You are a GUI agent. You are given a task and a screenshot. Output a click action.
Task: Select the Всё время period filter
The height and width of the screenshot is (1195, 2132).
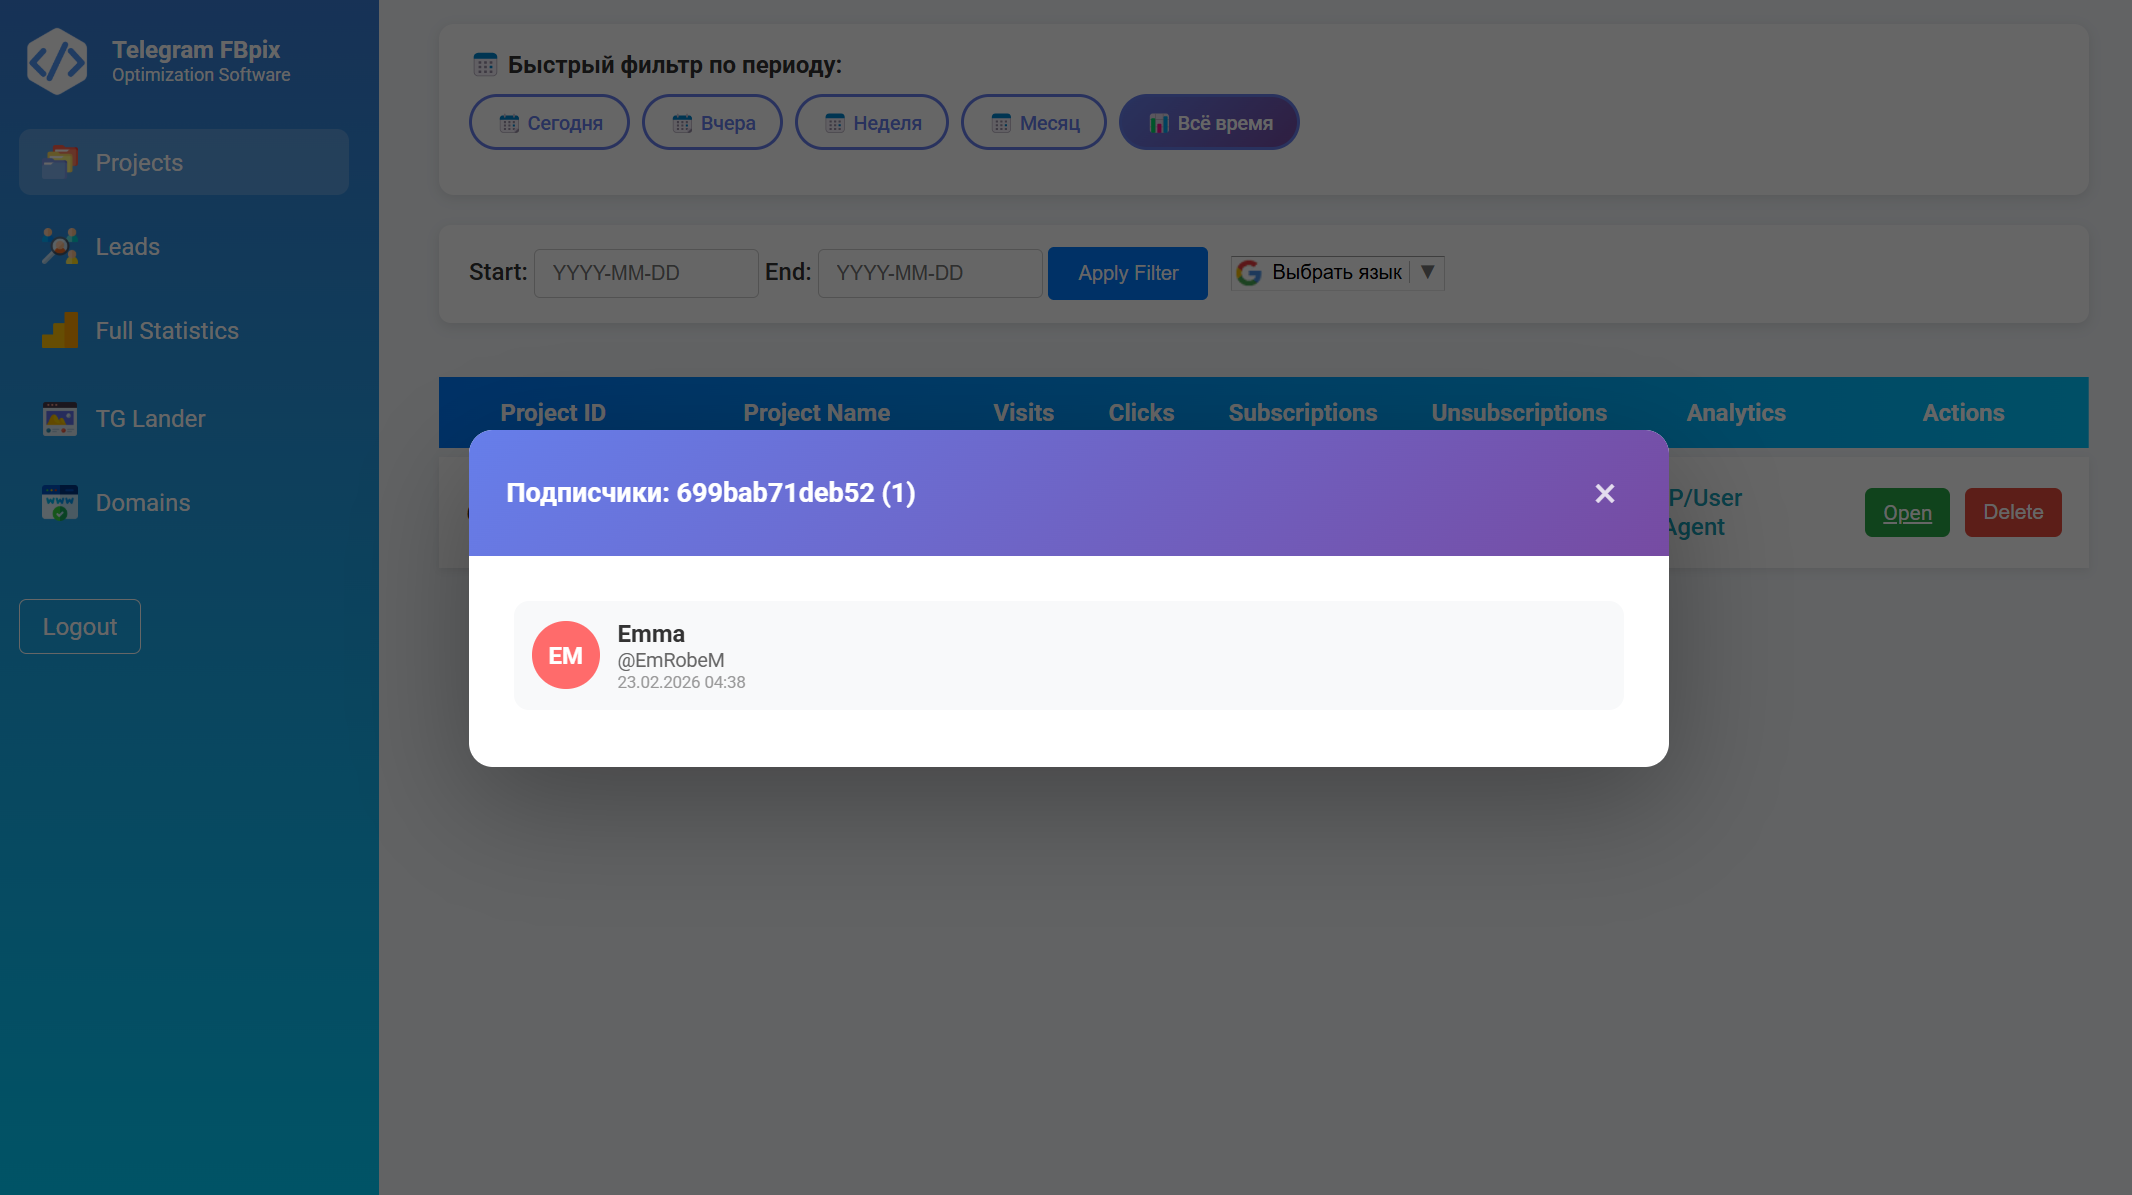click(1208, 123)
